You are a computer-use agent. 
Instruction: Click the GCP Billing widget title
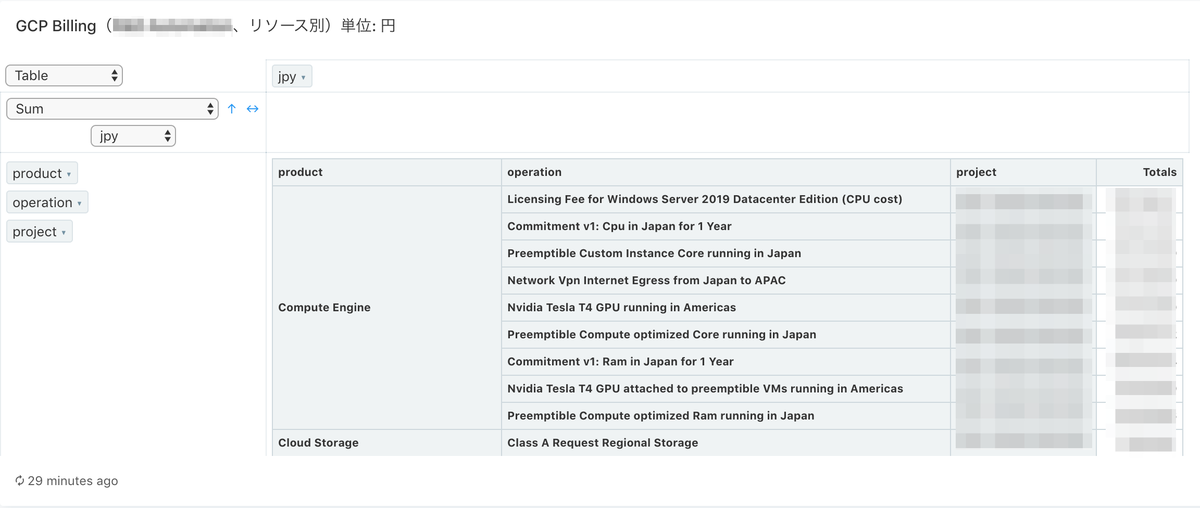pyautogui.click(x=205, y=26)
